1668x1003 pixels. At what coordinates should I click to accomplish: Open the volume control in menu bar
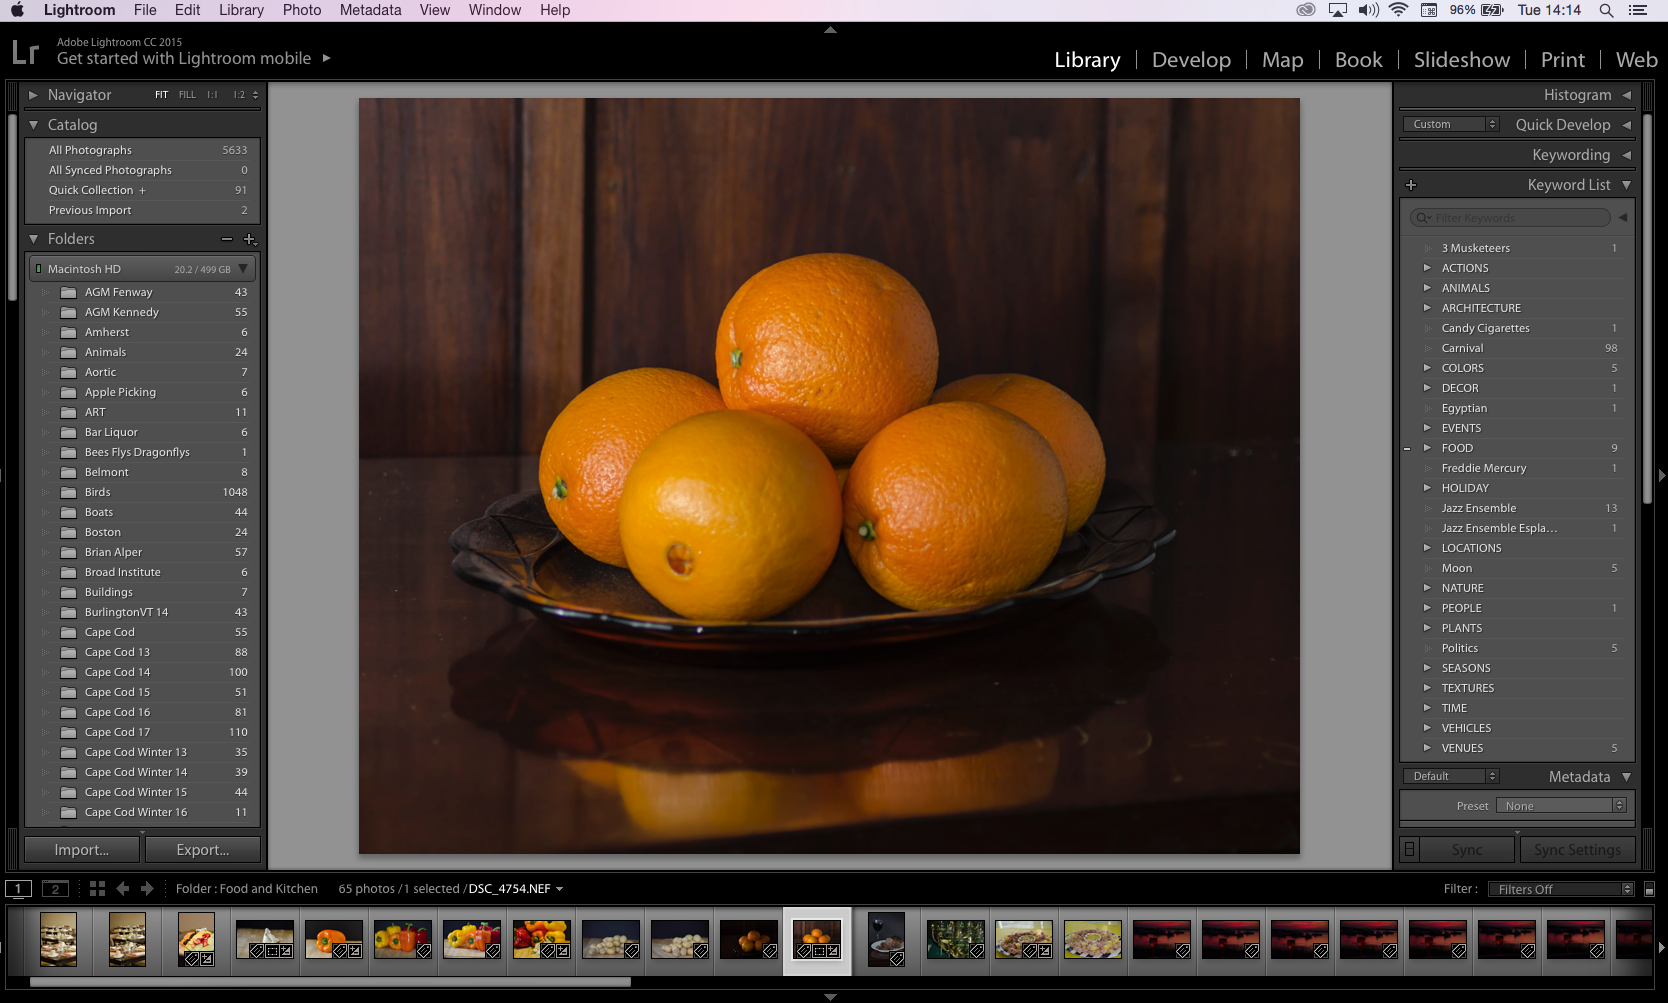tap(1368, 10)
